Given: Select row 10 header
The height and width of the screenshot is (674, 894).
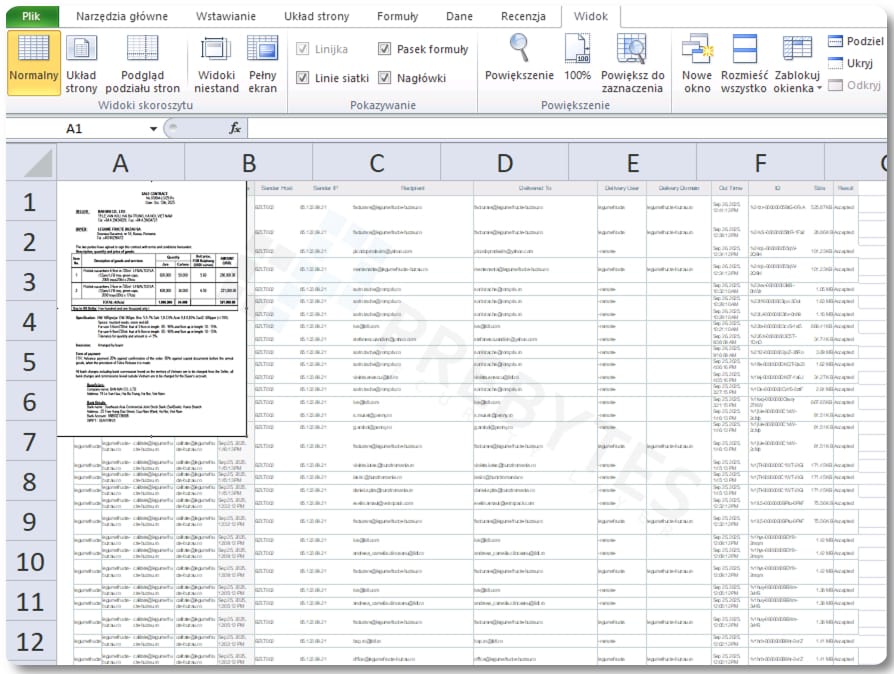Looking at the screenshot, I should tap(30, 562).
